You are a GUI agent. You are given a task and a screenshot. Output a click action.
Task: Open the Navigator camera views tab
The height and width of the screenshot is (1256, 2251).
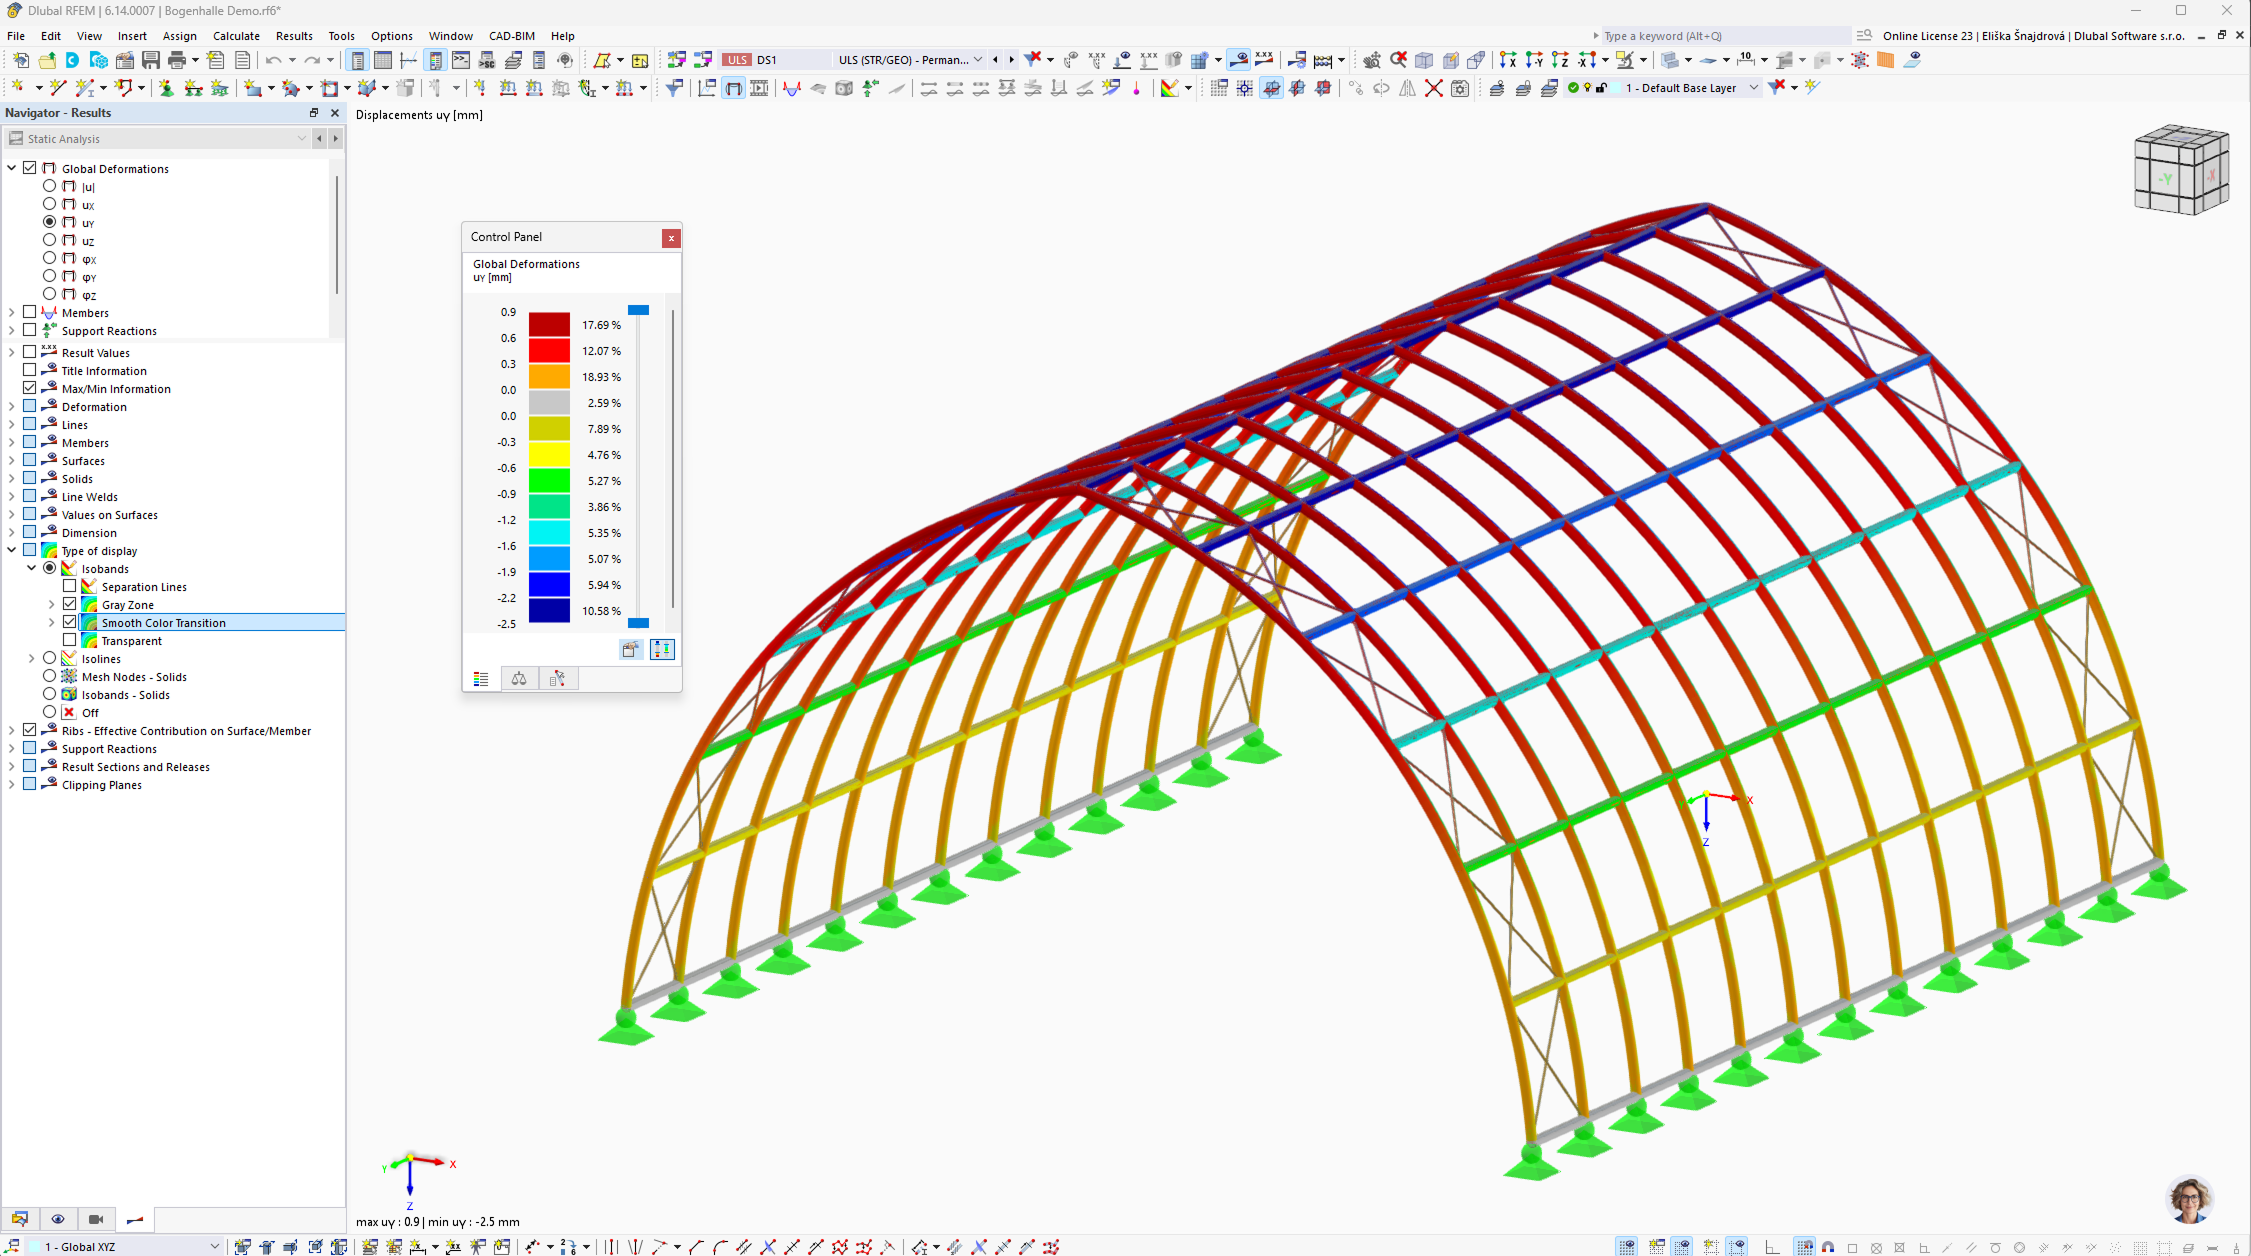[96, 1219]
